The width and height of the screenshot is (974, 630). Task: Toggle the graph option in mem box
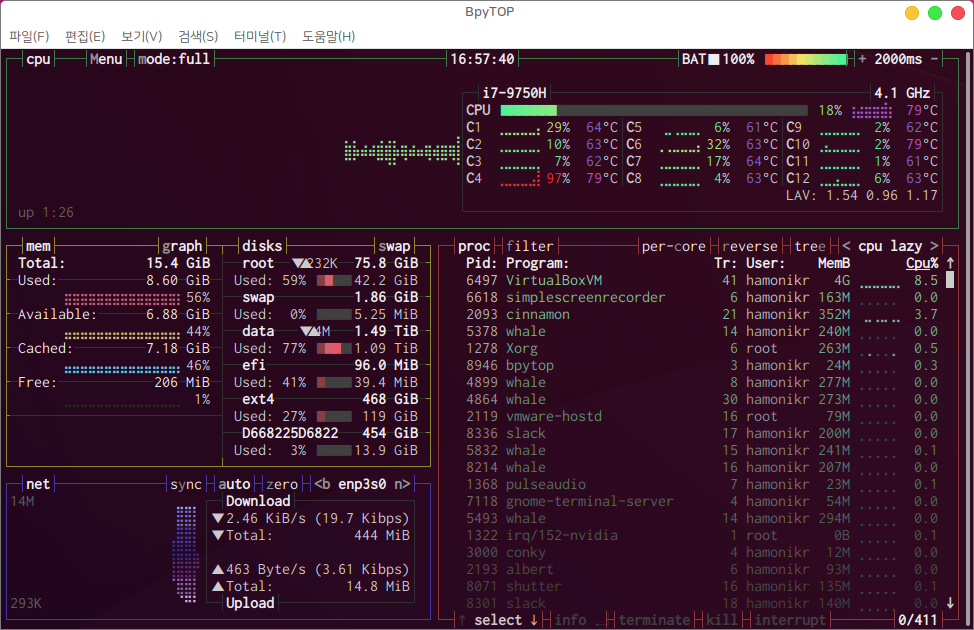[x=182, y=246]
